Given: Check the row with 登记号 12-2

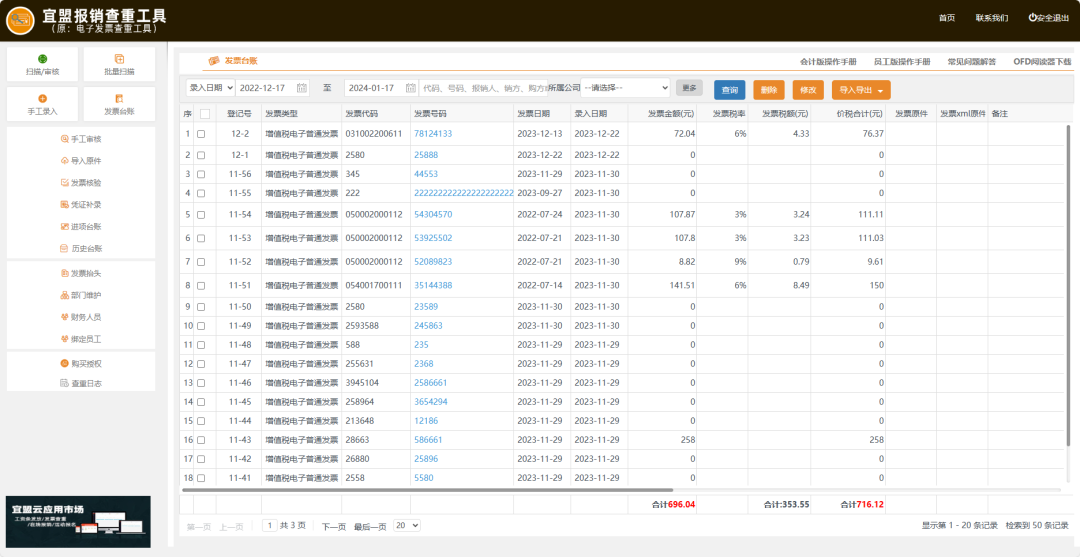Looking at the screenshot, I should (201, 134).
